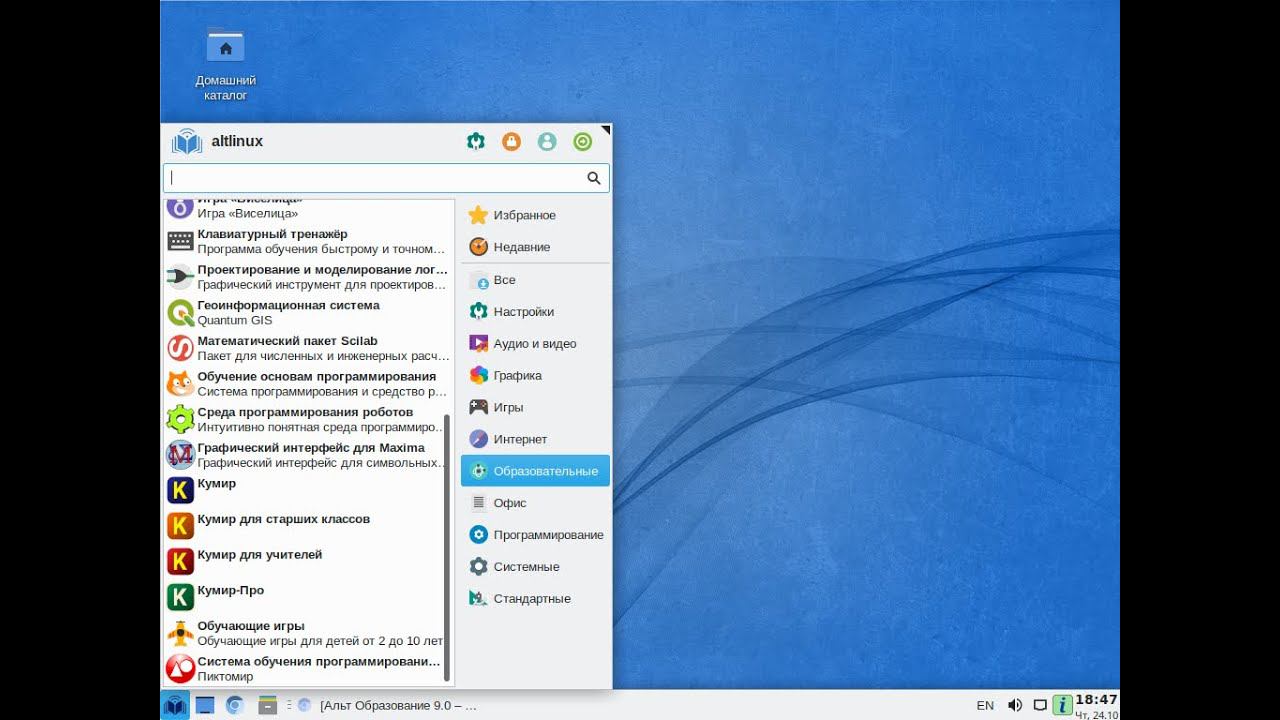The height and width of the screenshot is (720, 1280).
Task: Select the Избранное favorites category
Action: [x=535, y=215]
